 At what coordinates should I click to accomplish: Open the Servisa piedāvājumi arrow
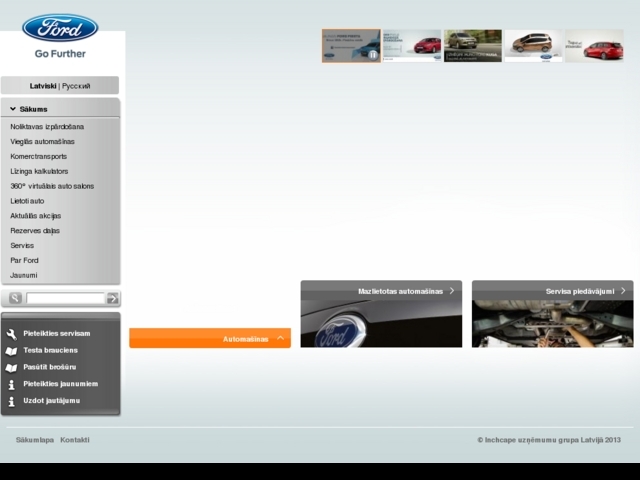pyautogui.click(x=623, y=291)
